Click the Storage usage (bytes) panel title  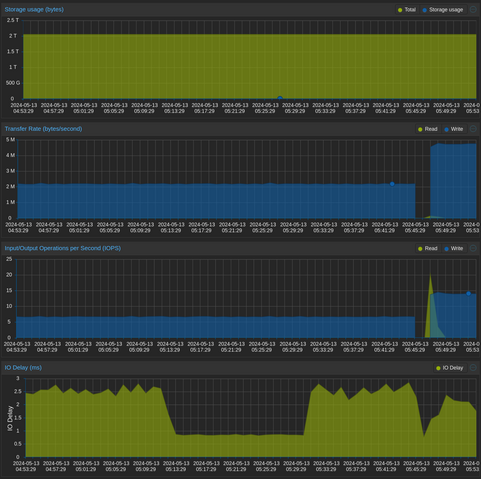click(34, 9)
